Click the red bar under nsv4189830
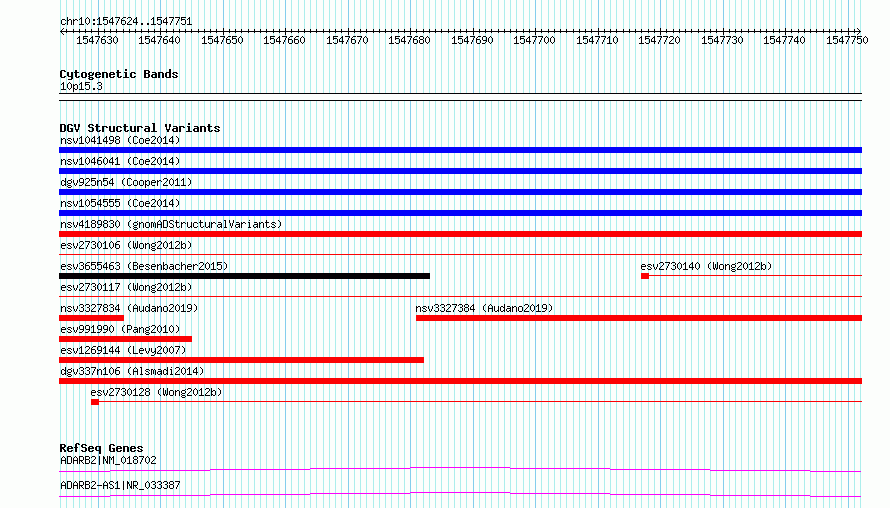The height and width of the screenshot is (508, 890). pos(460,234)
